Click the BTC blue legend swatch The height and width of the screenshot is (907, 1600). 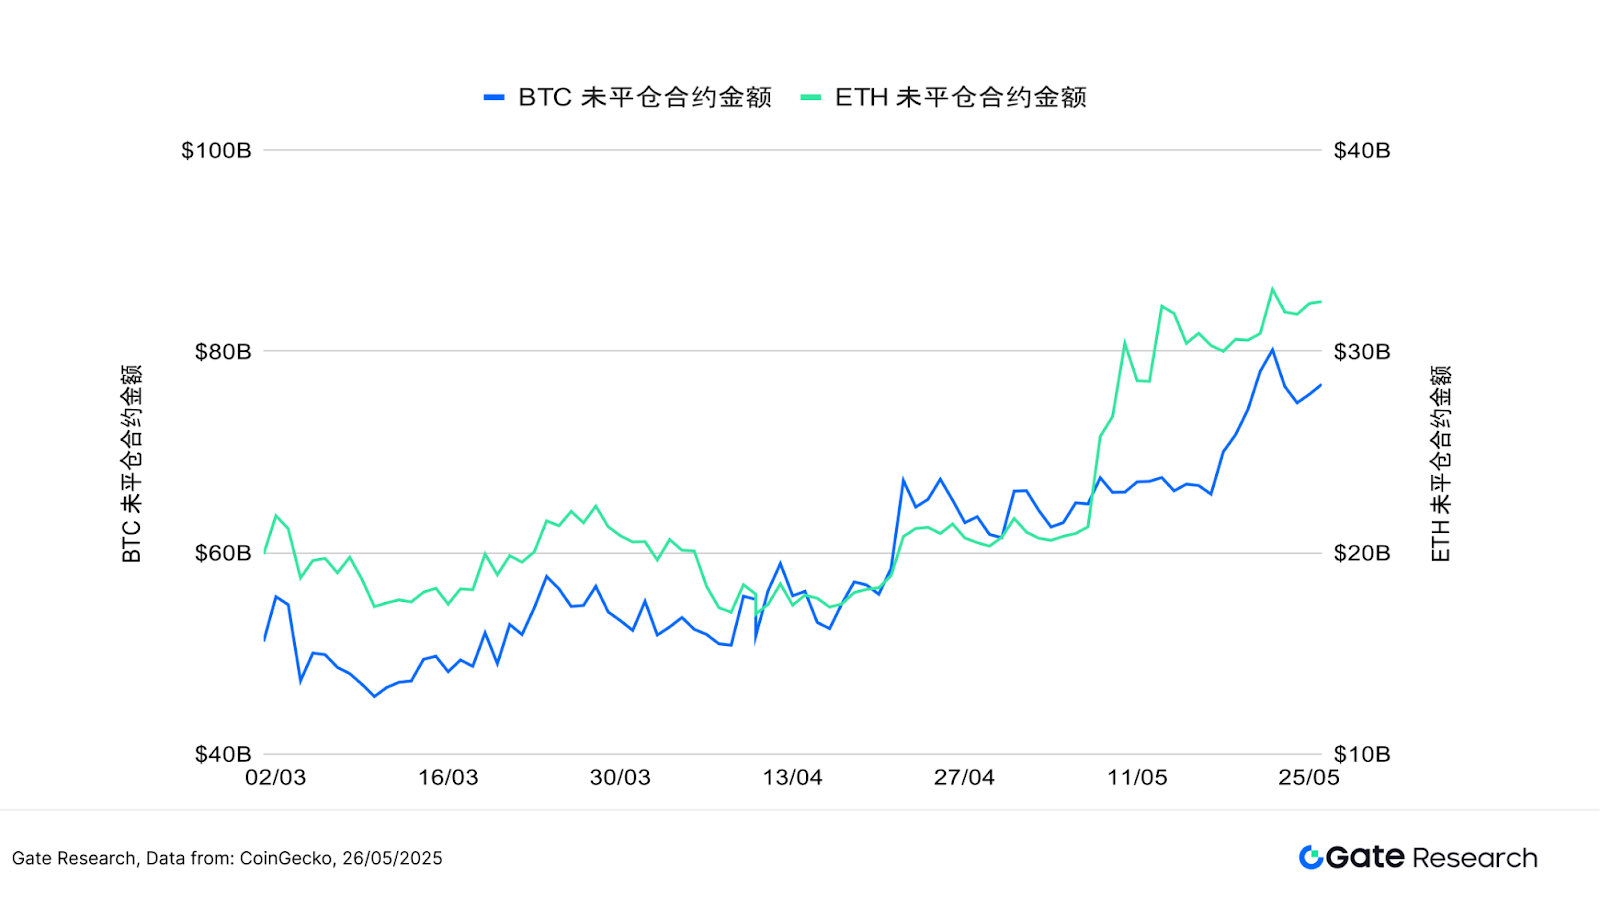(494, 98)
